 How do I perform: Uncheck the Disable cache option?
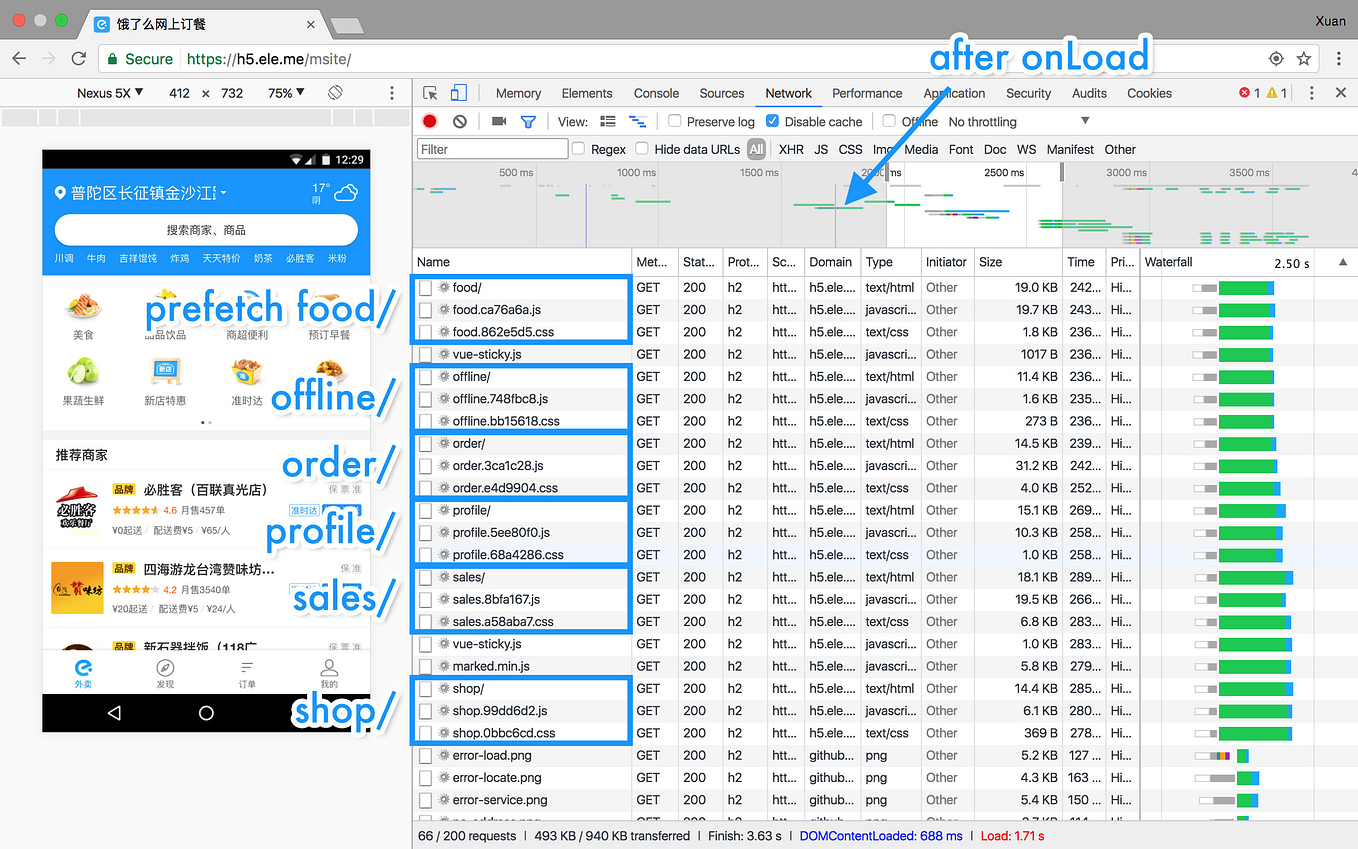pyautogui.click(x=773, y=121)
